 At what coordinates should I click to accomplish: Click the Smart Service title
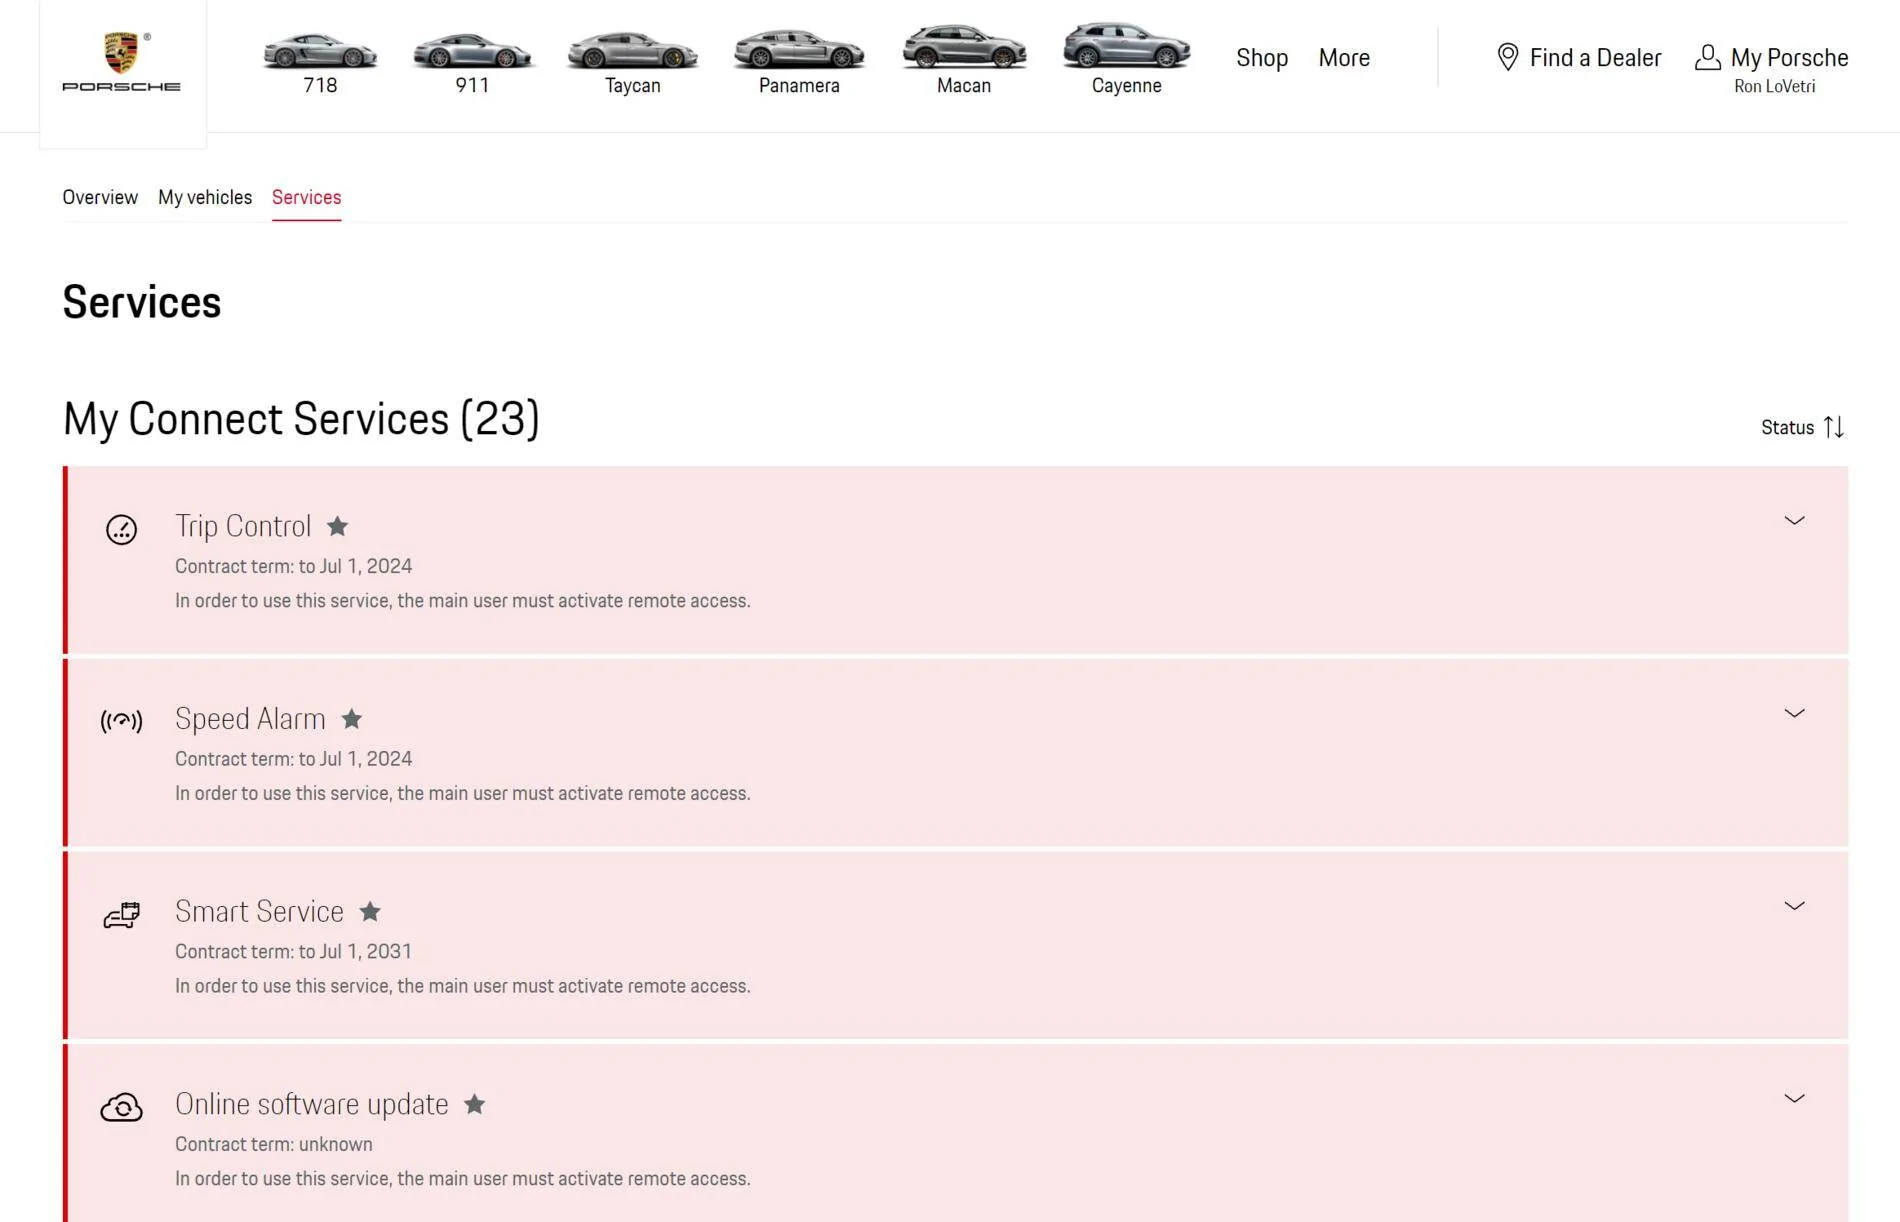[259, 911]
